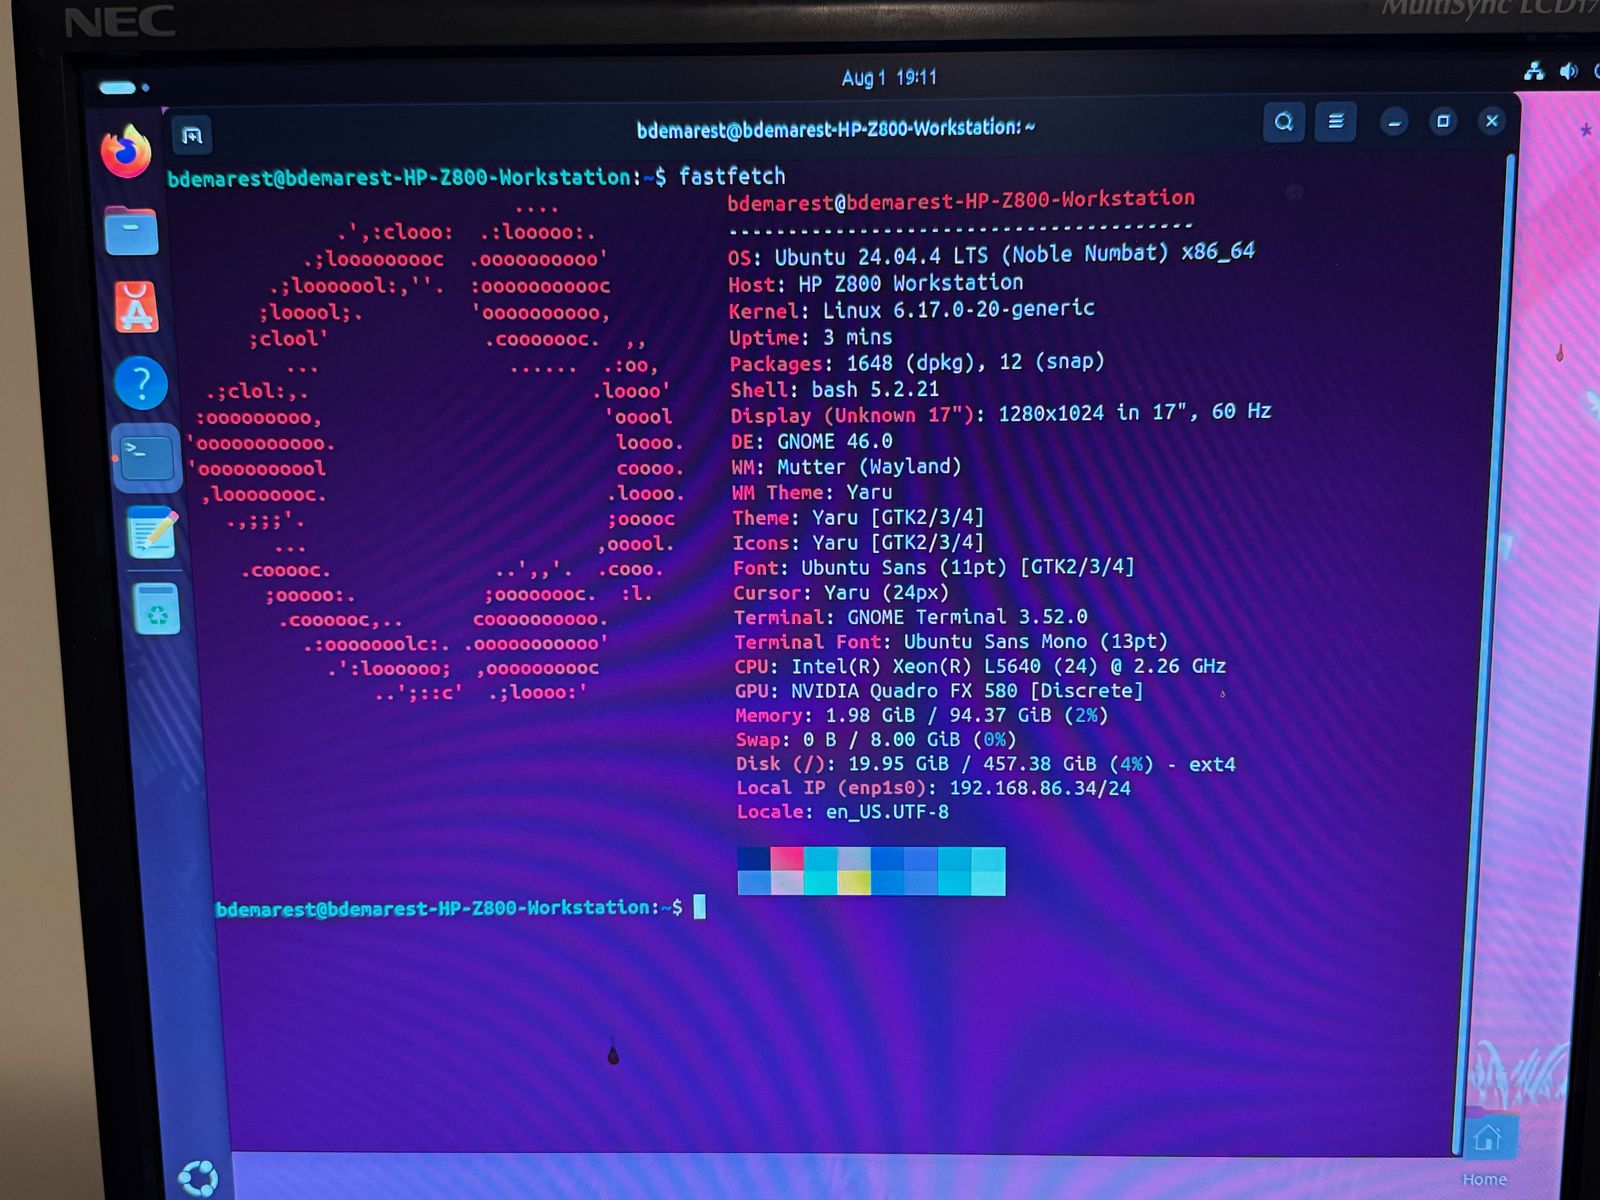Open the Files app in the dock

tap(131, 231)
